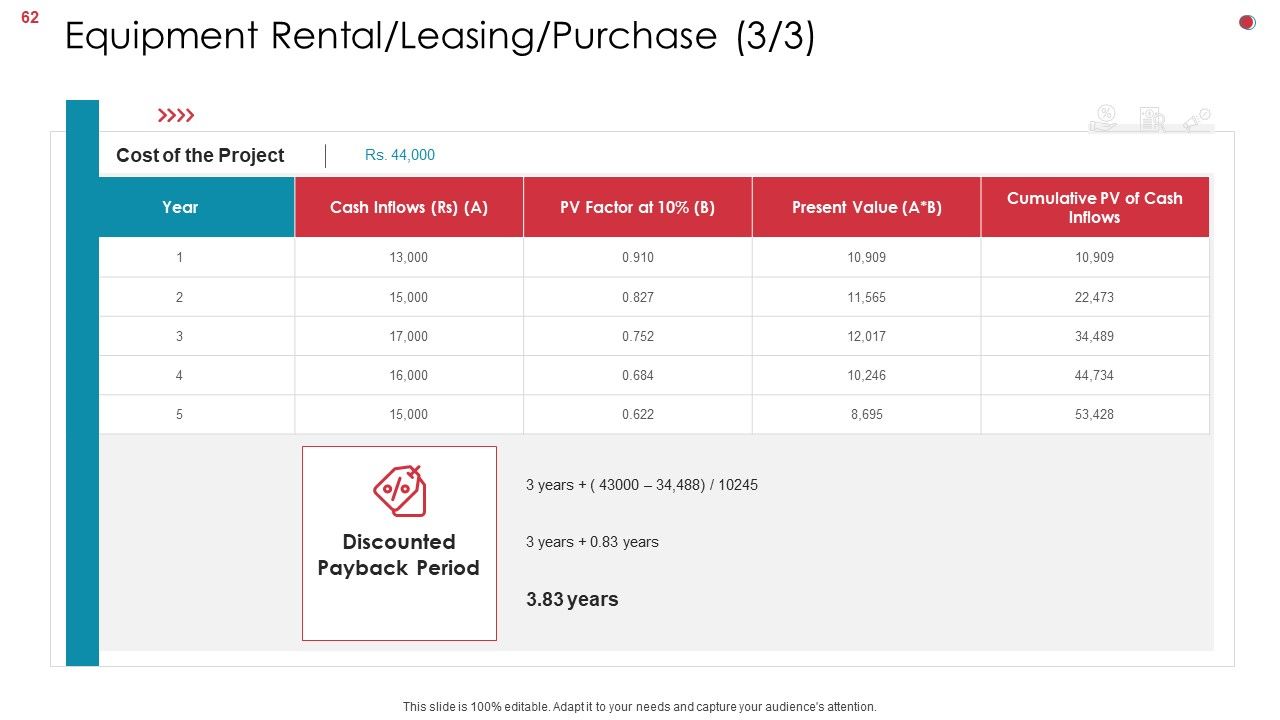Click Cost of the Project label

[x=200, y=155]
